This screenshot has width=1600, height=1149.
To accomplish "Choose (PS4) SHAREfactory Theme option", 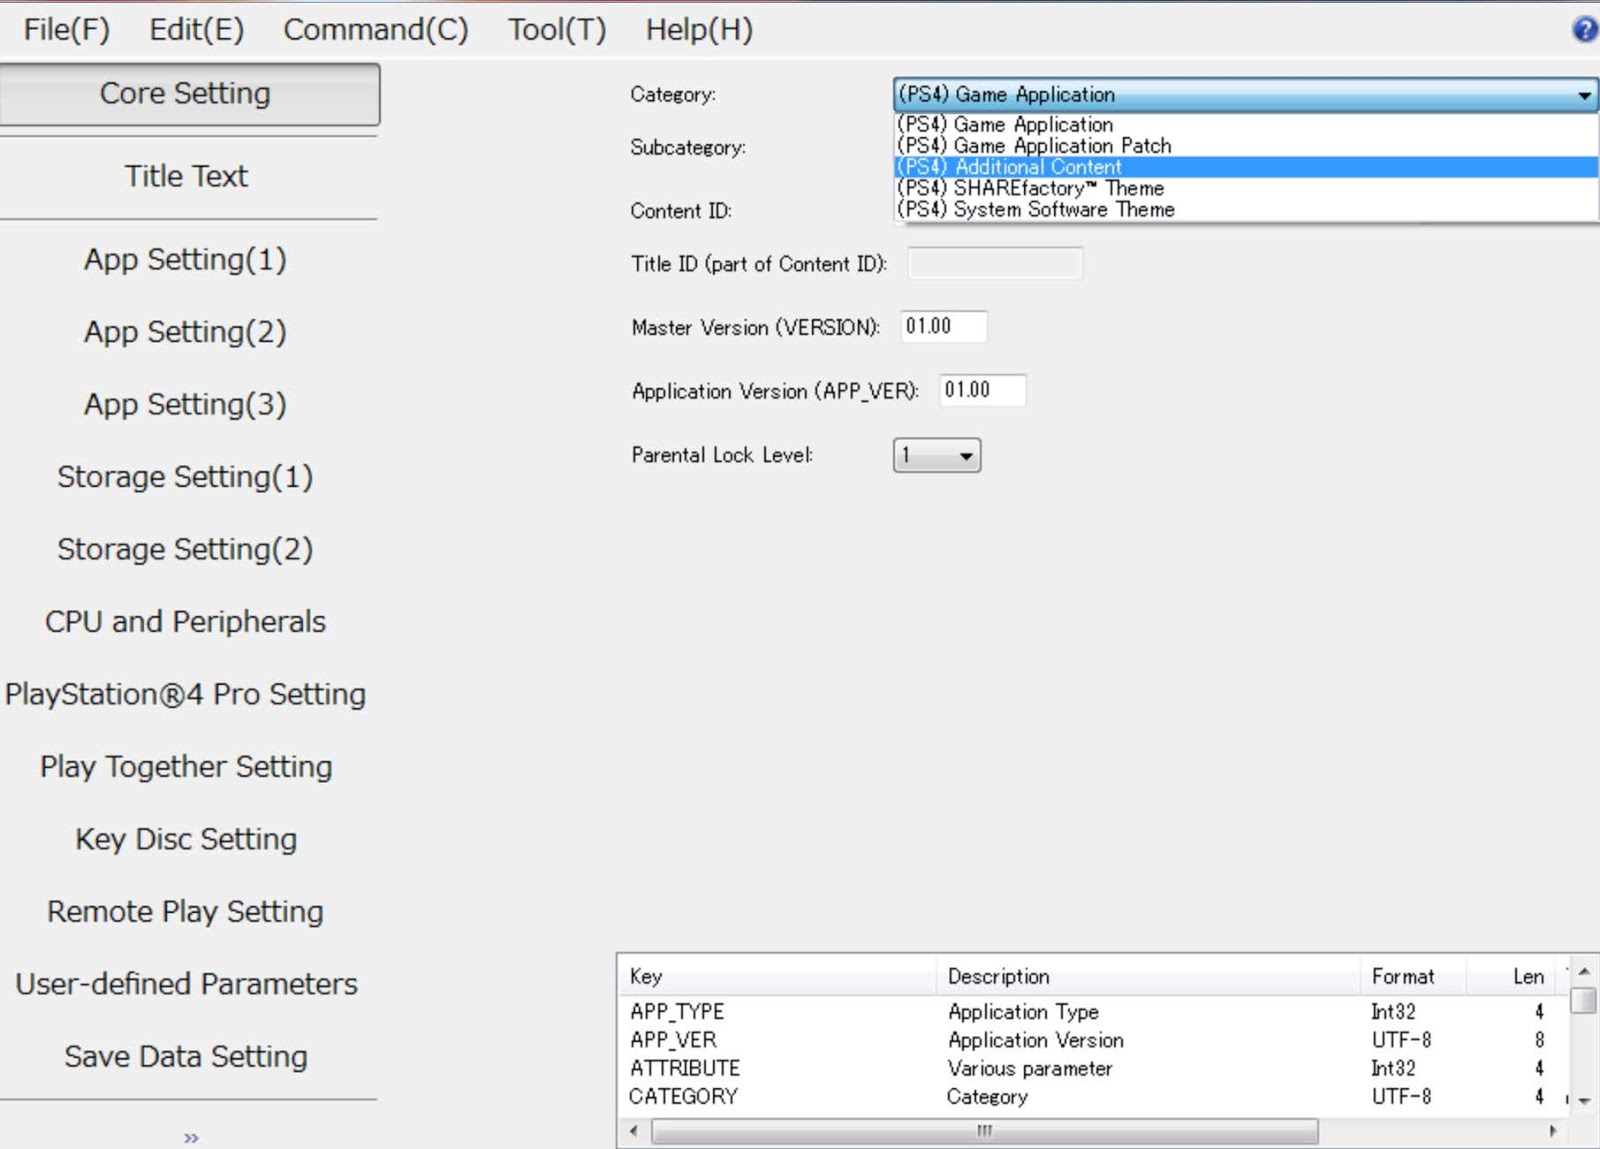I will coord(1245,188).
